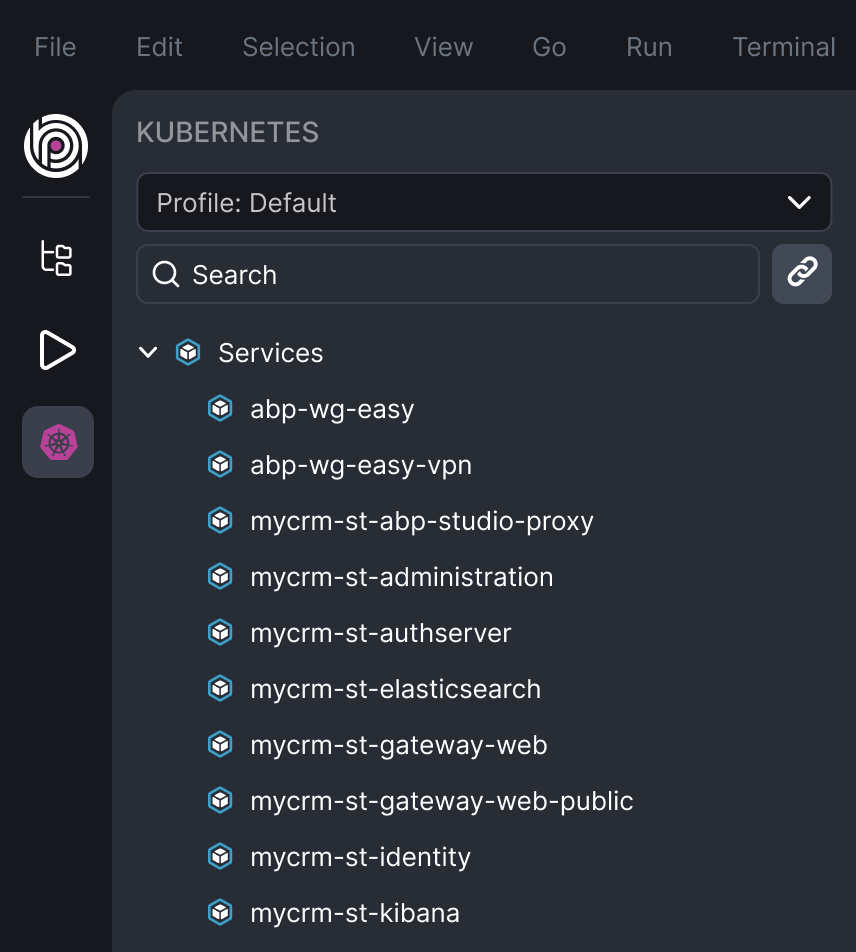This screenshot has height=952, width=856.
Task: Open the Selection menu
Action: (299, 47)
